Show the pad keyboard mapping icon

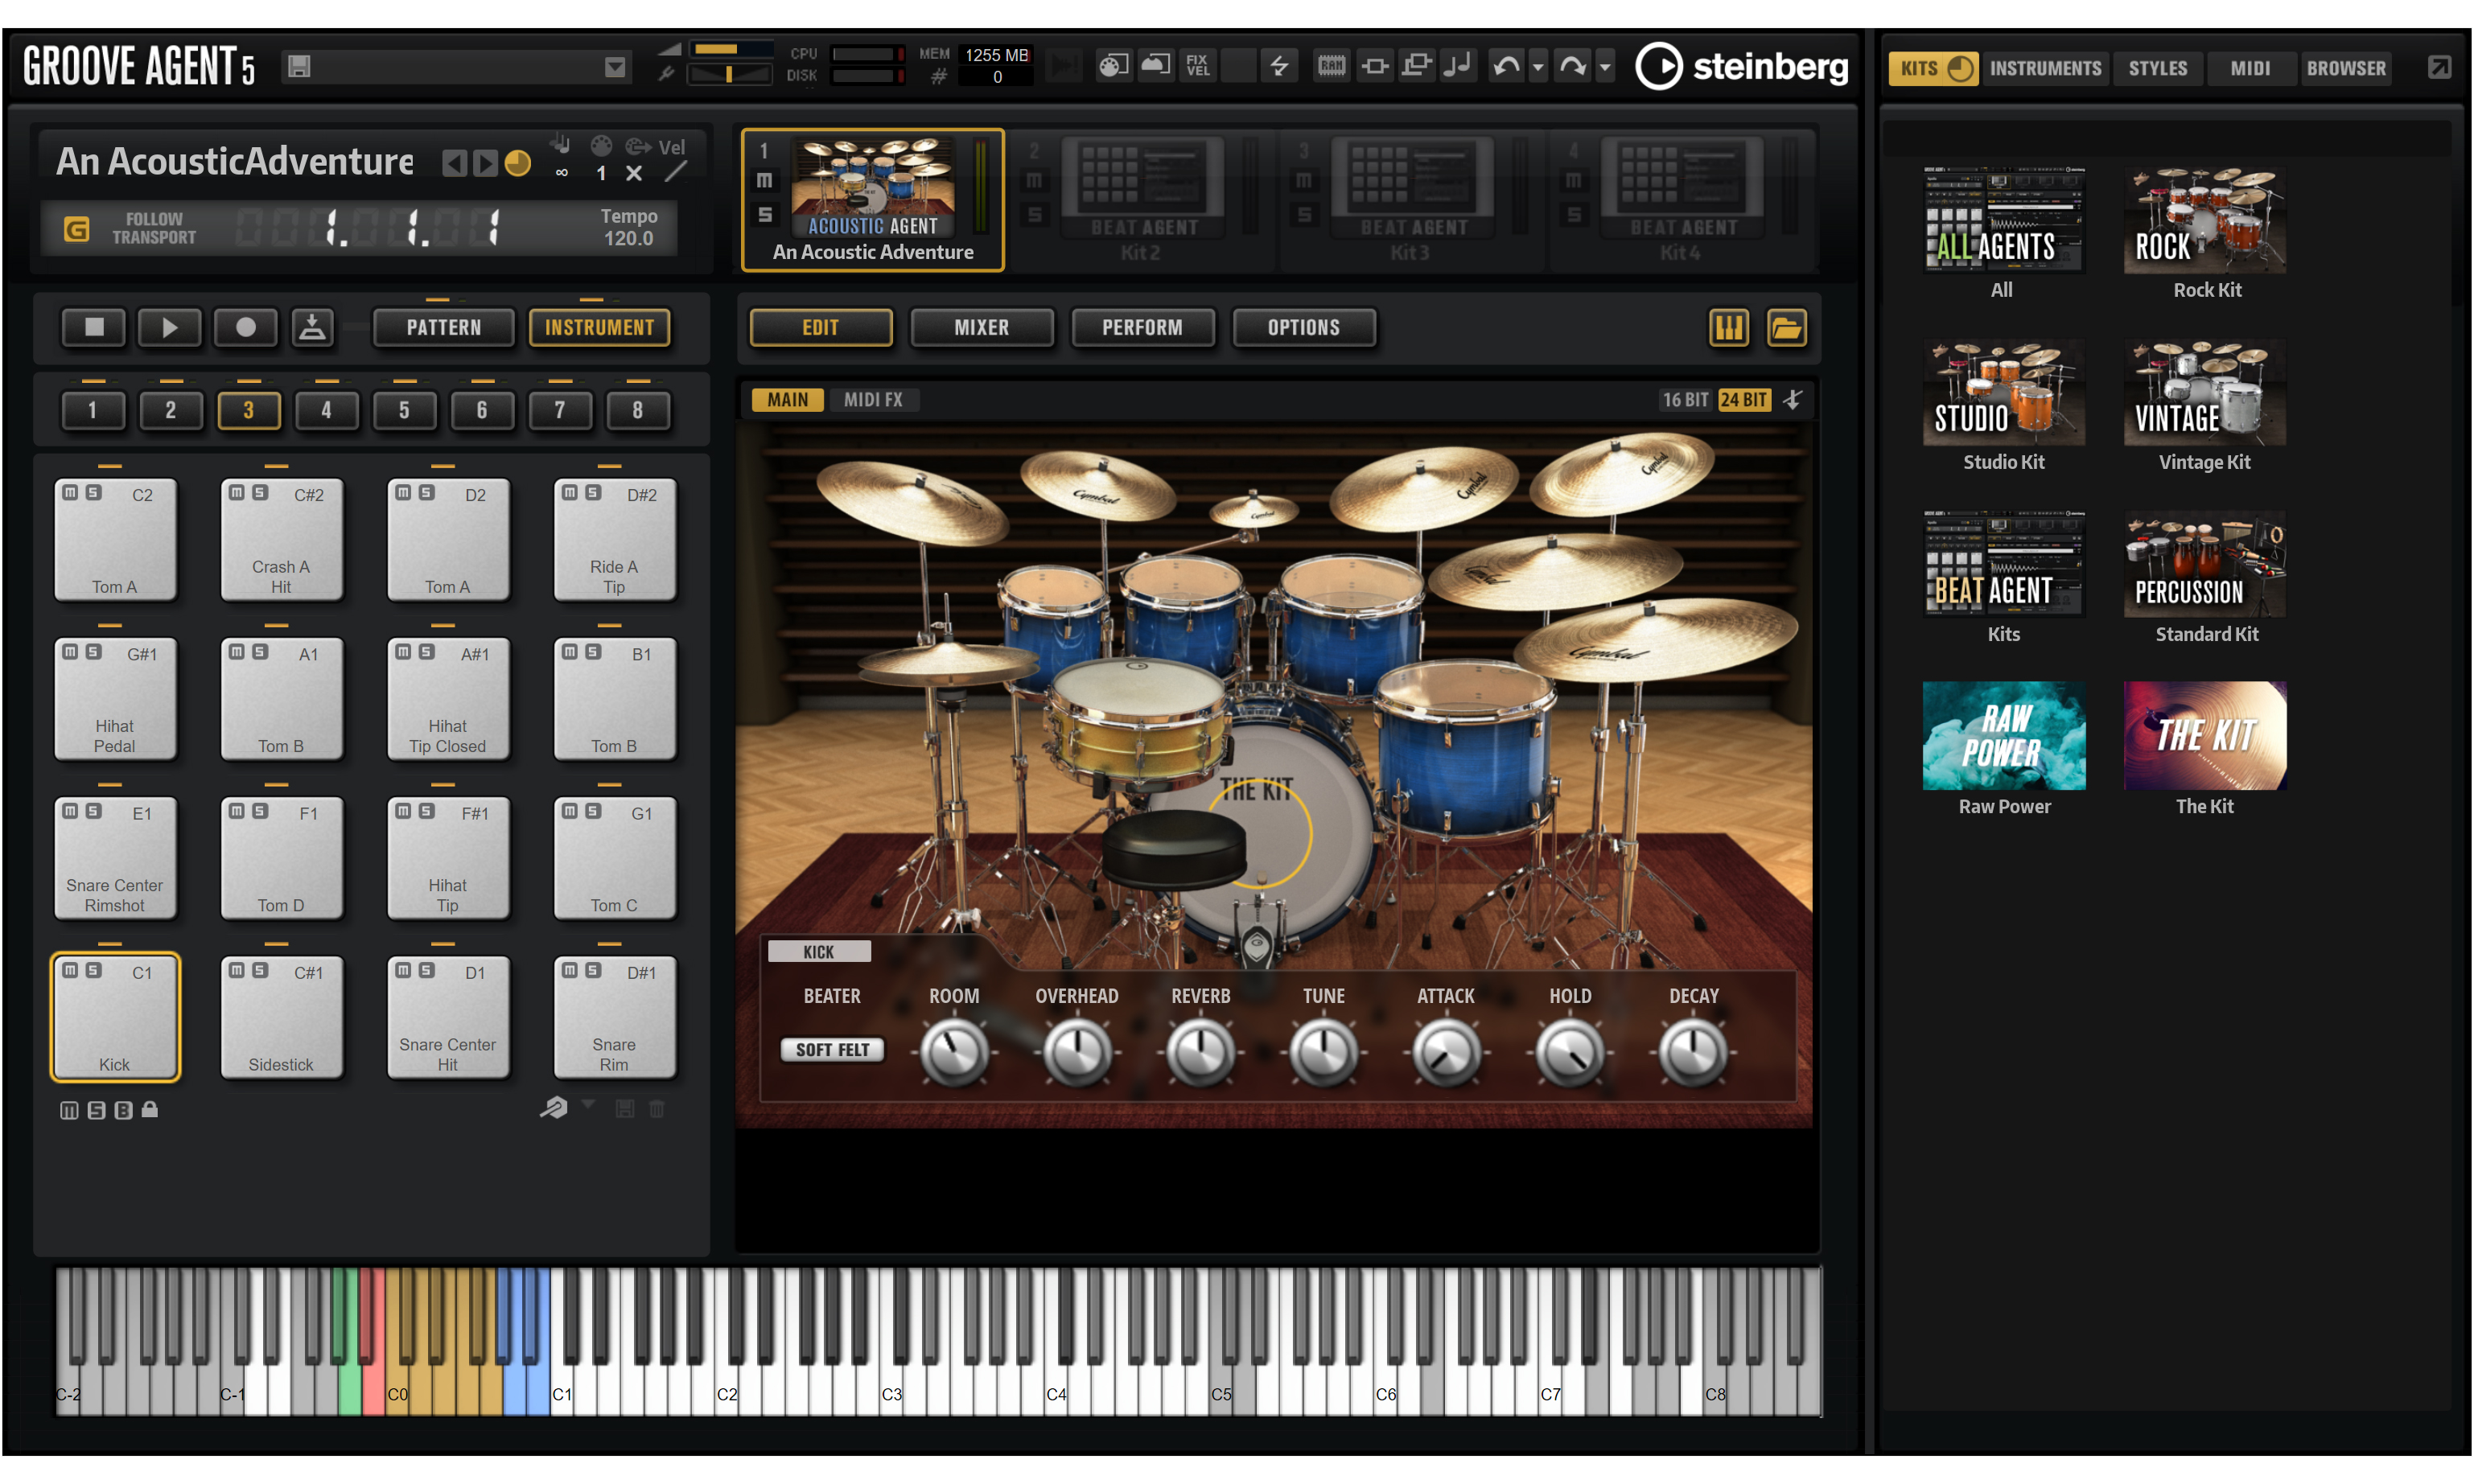[x=1728, y=328]
